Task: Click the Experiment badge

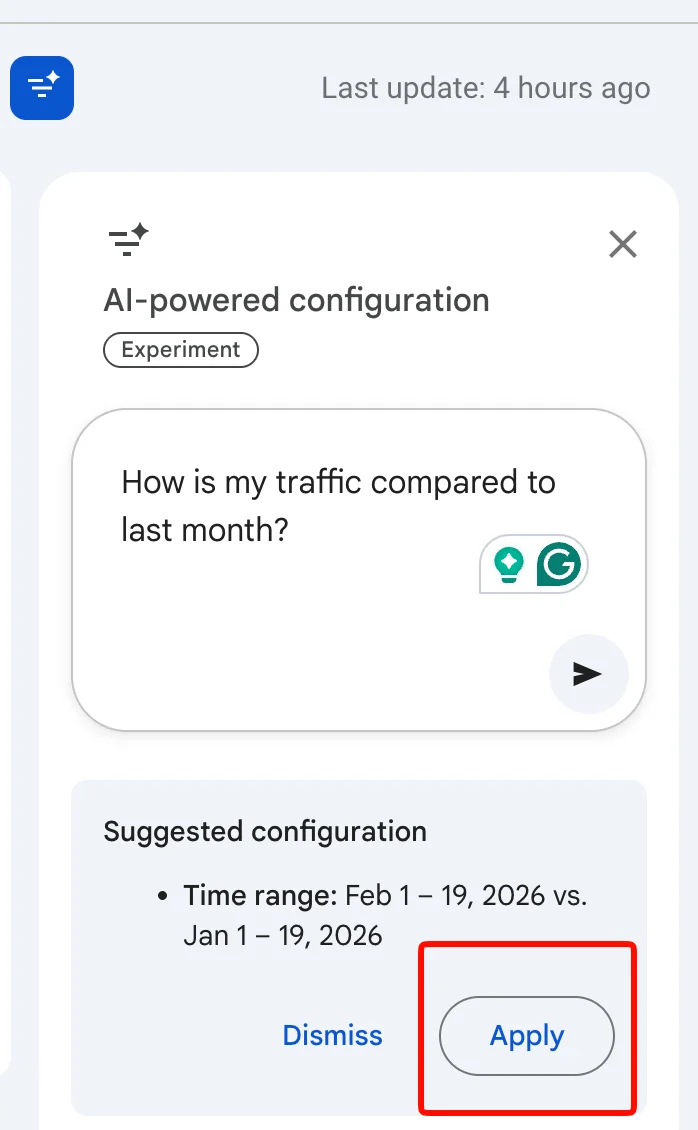Action: (x=180, y=350)
